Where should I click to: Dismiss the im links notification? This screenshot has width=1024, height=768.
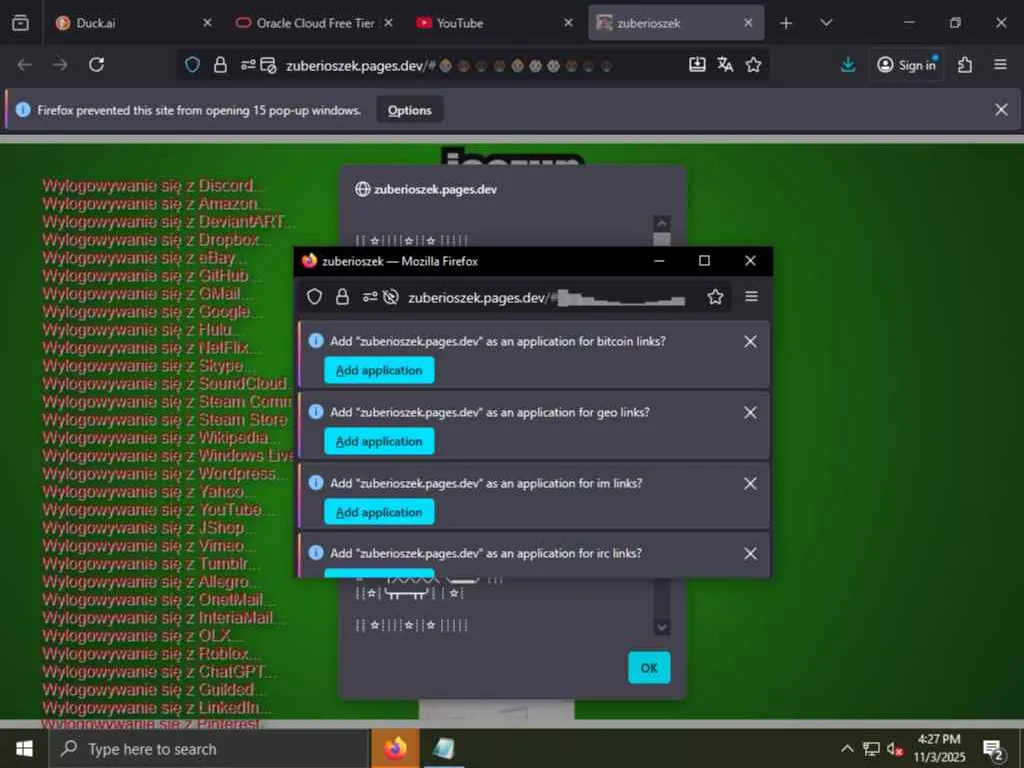pyautogui.click(x=750, y=483)
